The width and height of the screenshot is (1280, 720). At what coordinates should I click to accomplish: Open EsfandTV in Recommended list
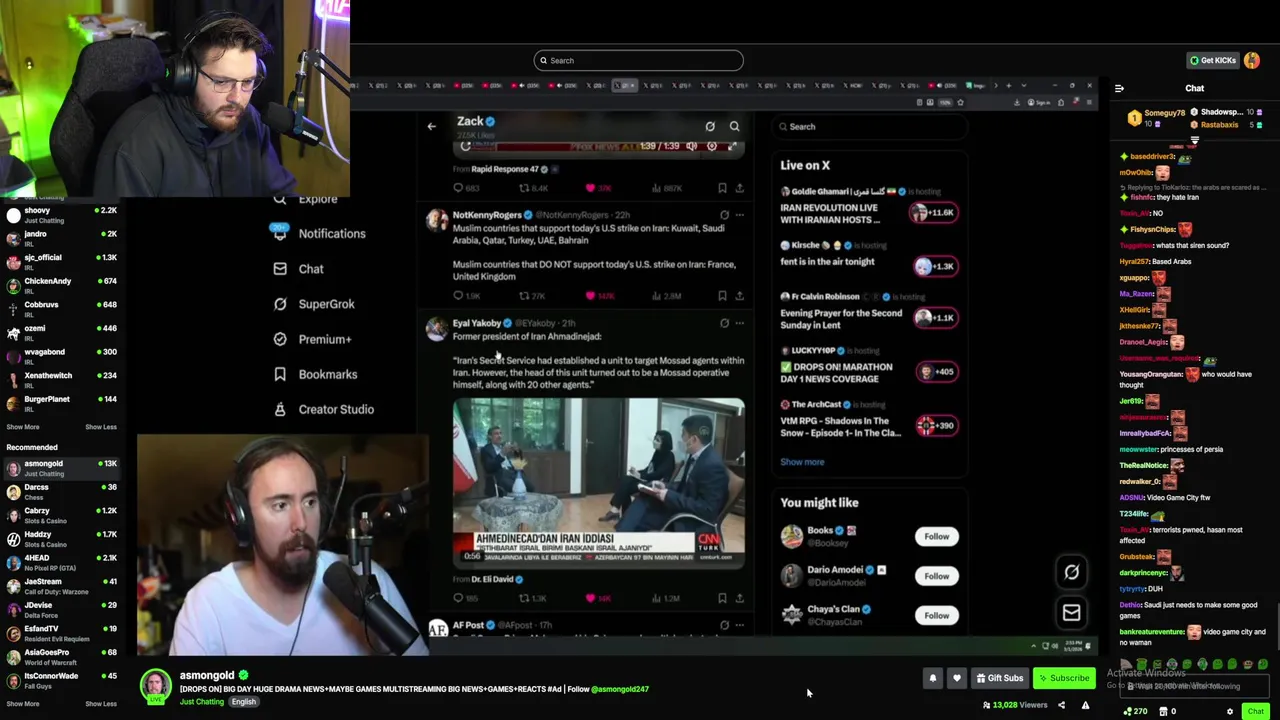tap(60, 633)
